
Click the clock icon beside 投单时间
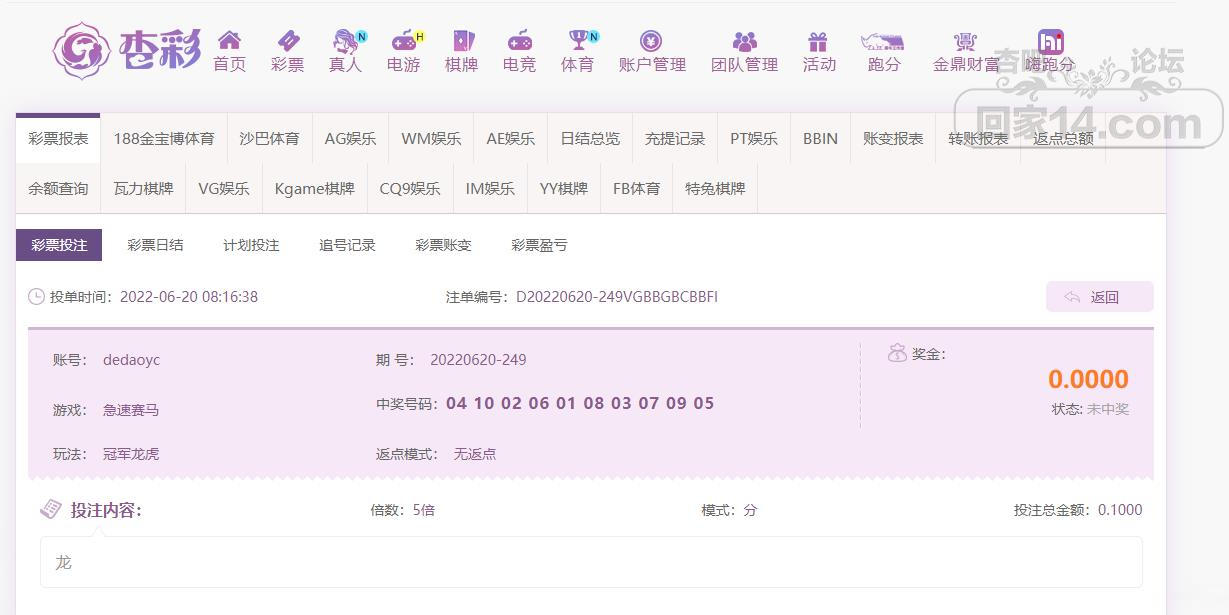[x=36, y=297]
